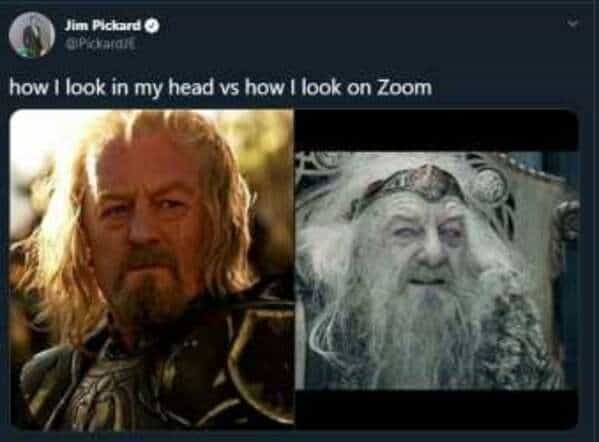Image resolution: width=599 pixels, height=442 pixels.
Task: Click the black bar below right photo
Action: tap(437, 410)
